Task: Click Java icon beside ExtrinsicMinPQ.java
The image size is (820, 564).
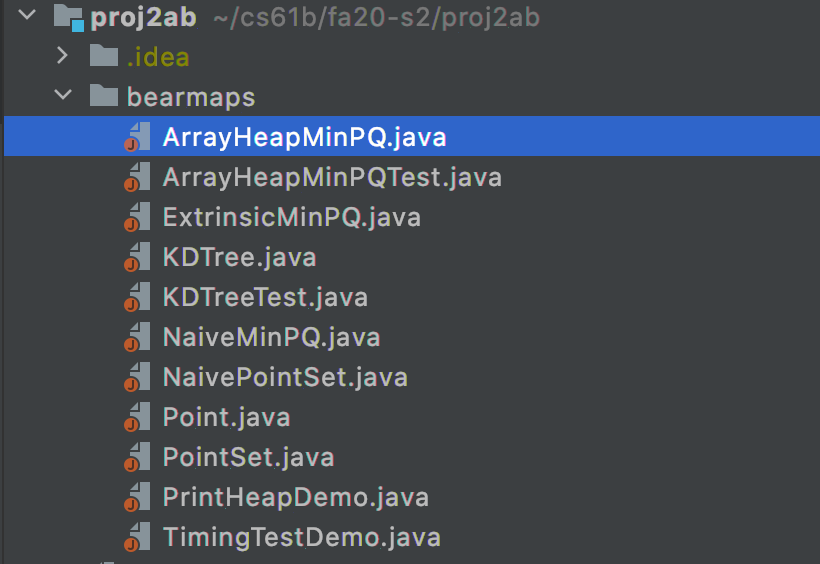Action: (137, 217)
